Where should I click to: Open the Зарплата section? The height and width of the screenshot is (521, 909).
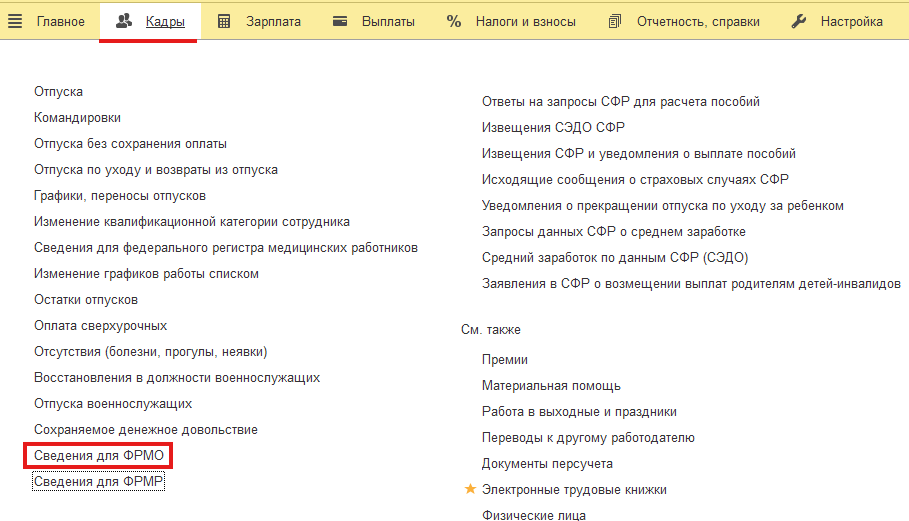coord(273,21)
